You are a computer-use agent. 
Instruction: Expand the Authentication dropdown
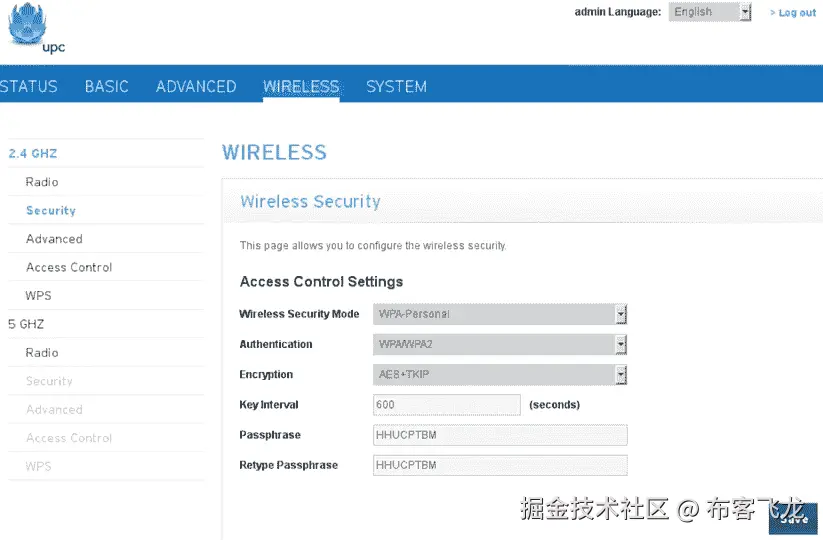pyautogui.click(x=499, y=344)
